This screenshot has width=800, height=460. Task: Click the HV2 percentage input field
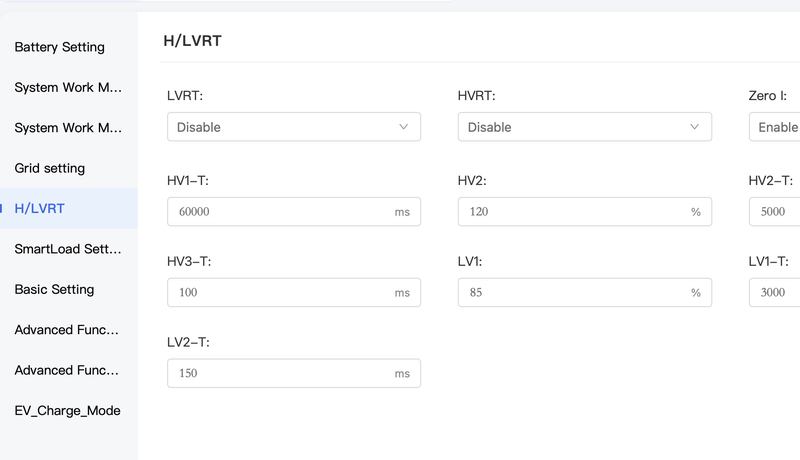coord(585,212)
